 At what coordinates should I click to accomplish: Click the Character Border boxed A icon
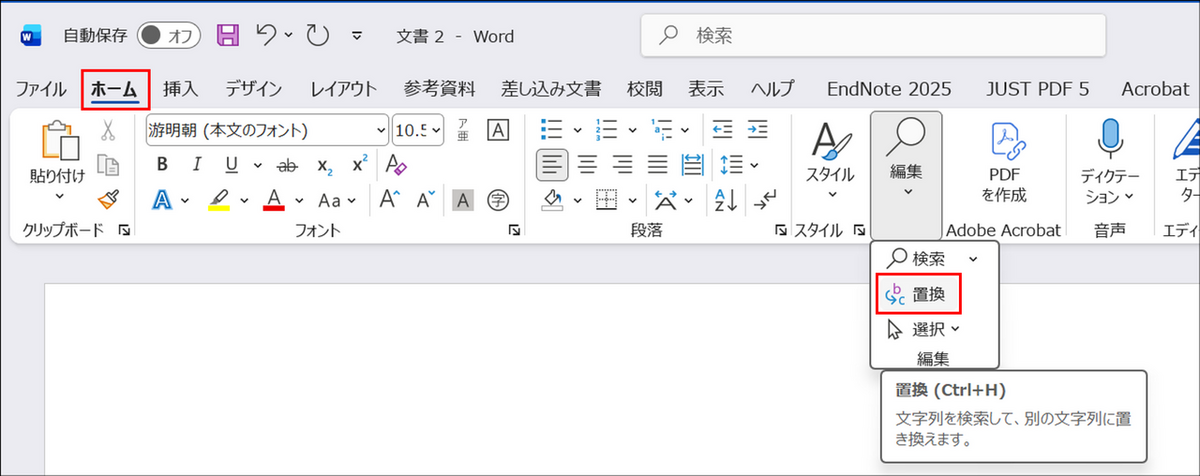pyautogui.click(x=497, y=130)
